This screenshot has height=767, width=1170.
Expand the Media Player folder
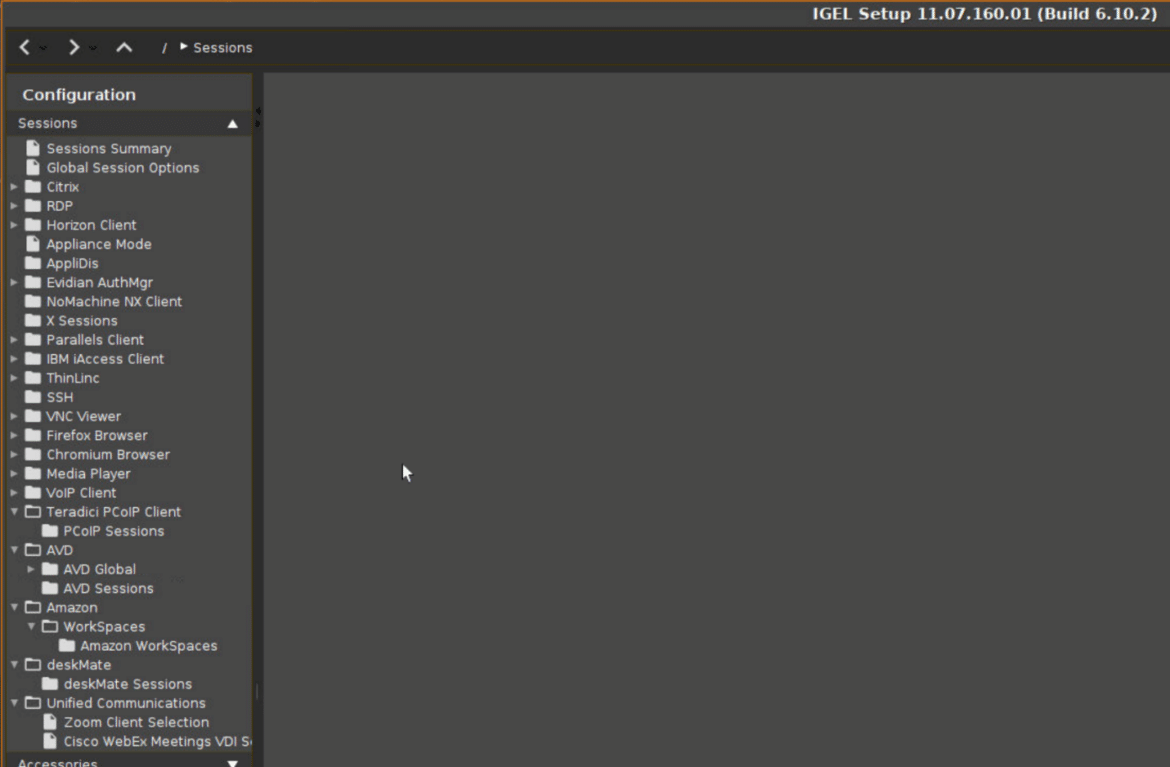point(14,474)
